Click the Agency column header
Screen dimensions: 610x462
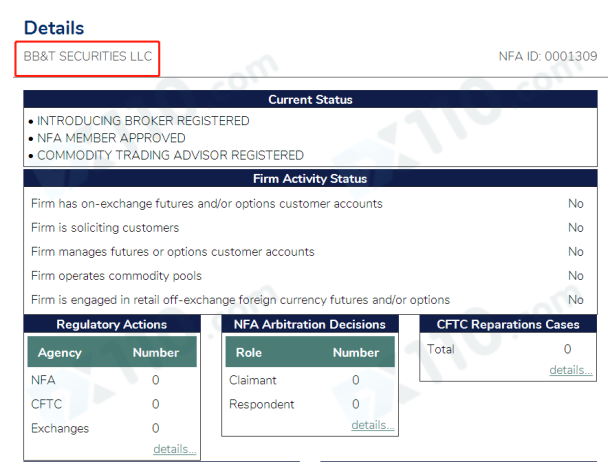tap(60, 353)
